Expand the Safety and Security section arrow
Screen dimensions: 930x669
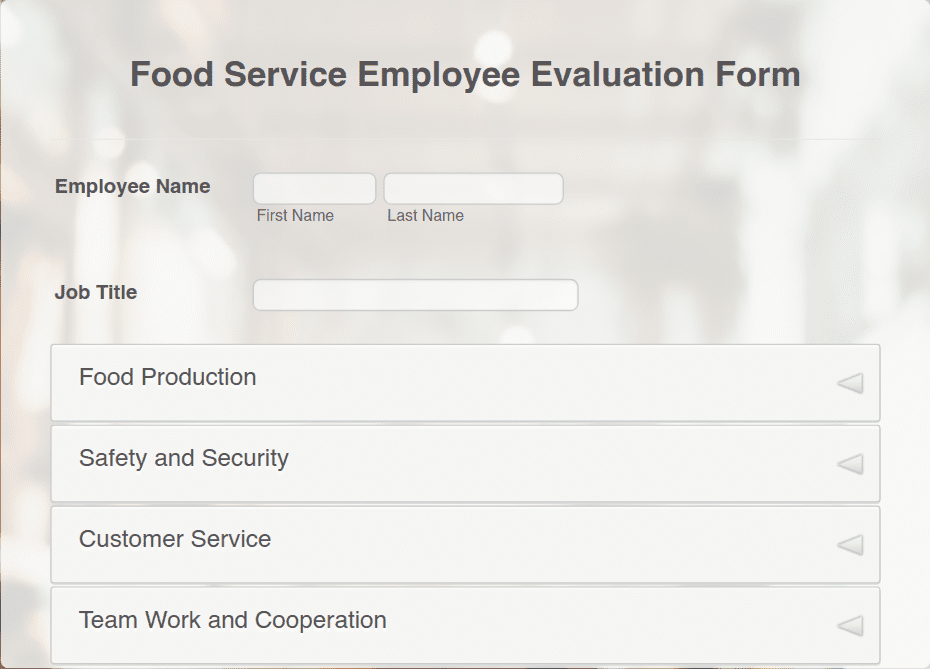click(x=848, y=463)
